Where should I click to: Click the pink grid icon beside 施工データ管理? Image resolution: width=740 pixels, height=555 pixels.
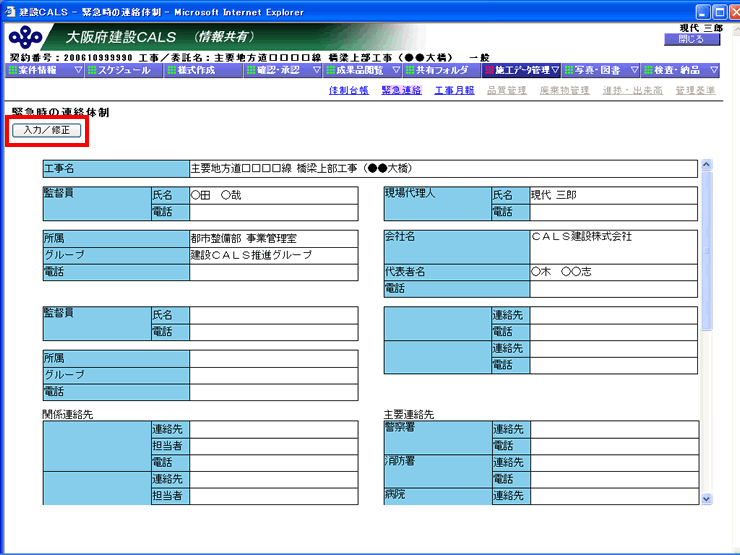tap(488, 71)
